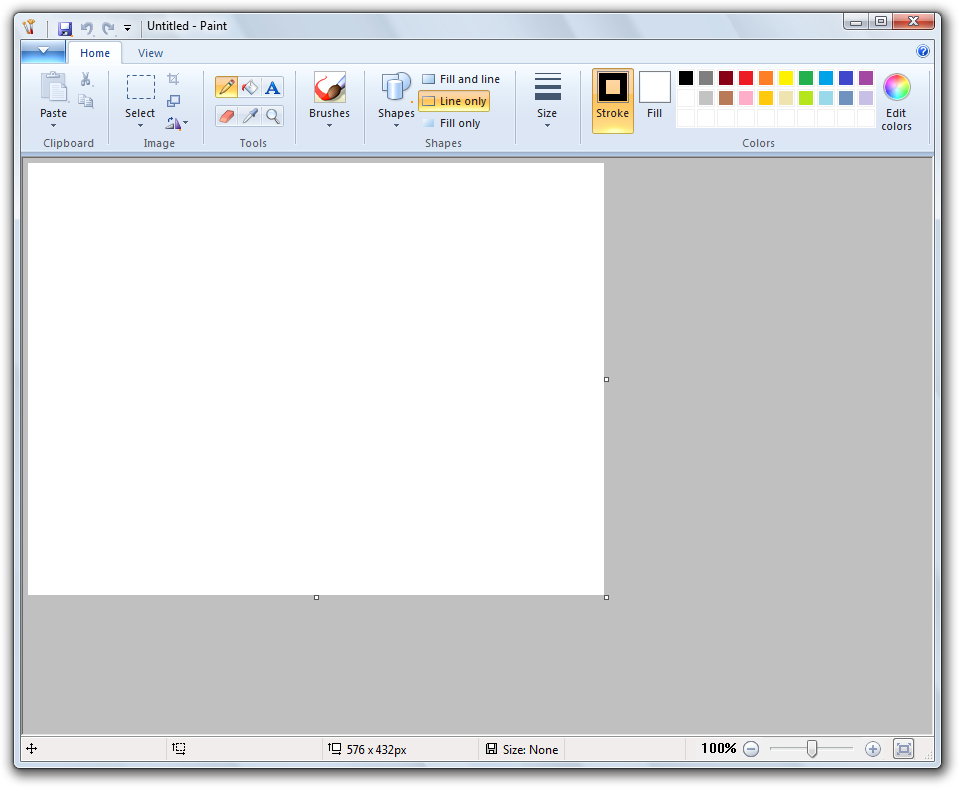Enable the Fill and line option

coord(461,79)
